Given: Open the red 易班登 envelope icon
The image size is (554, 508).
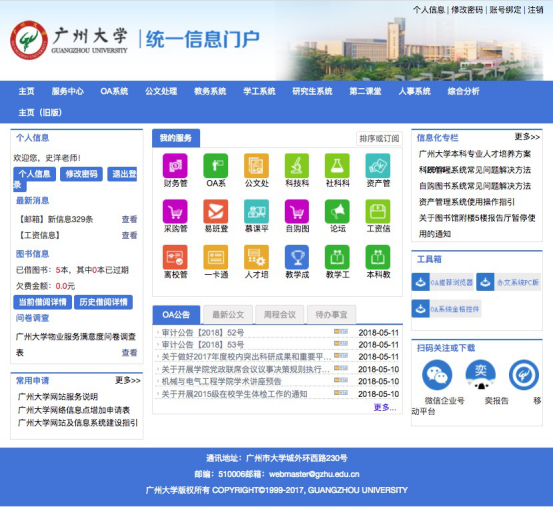Looking at the screenshot, I should coord(216,212).
